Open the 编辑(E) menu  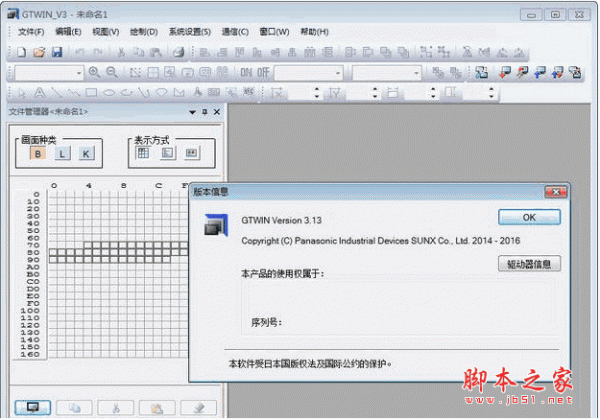point(68,32)
